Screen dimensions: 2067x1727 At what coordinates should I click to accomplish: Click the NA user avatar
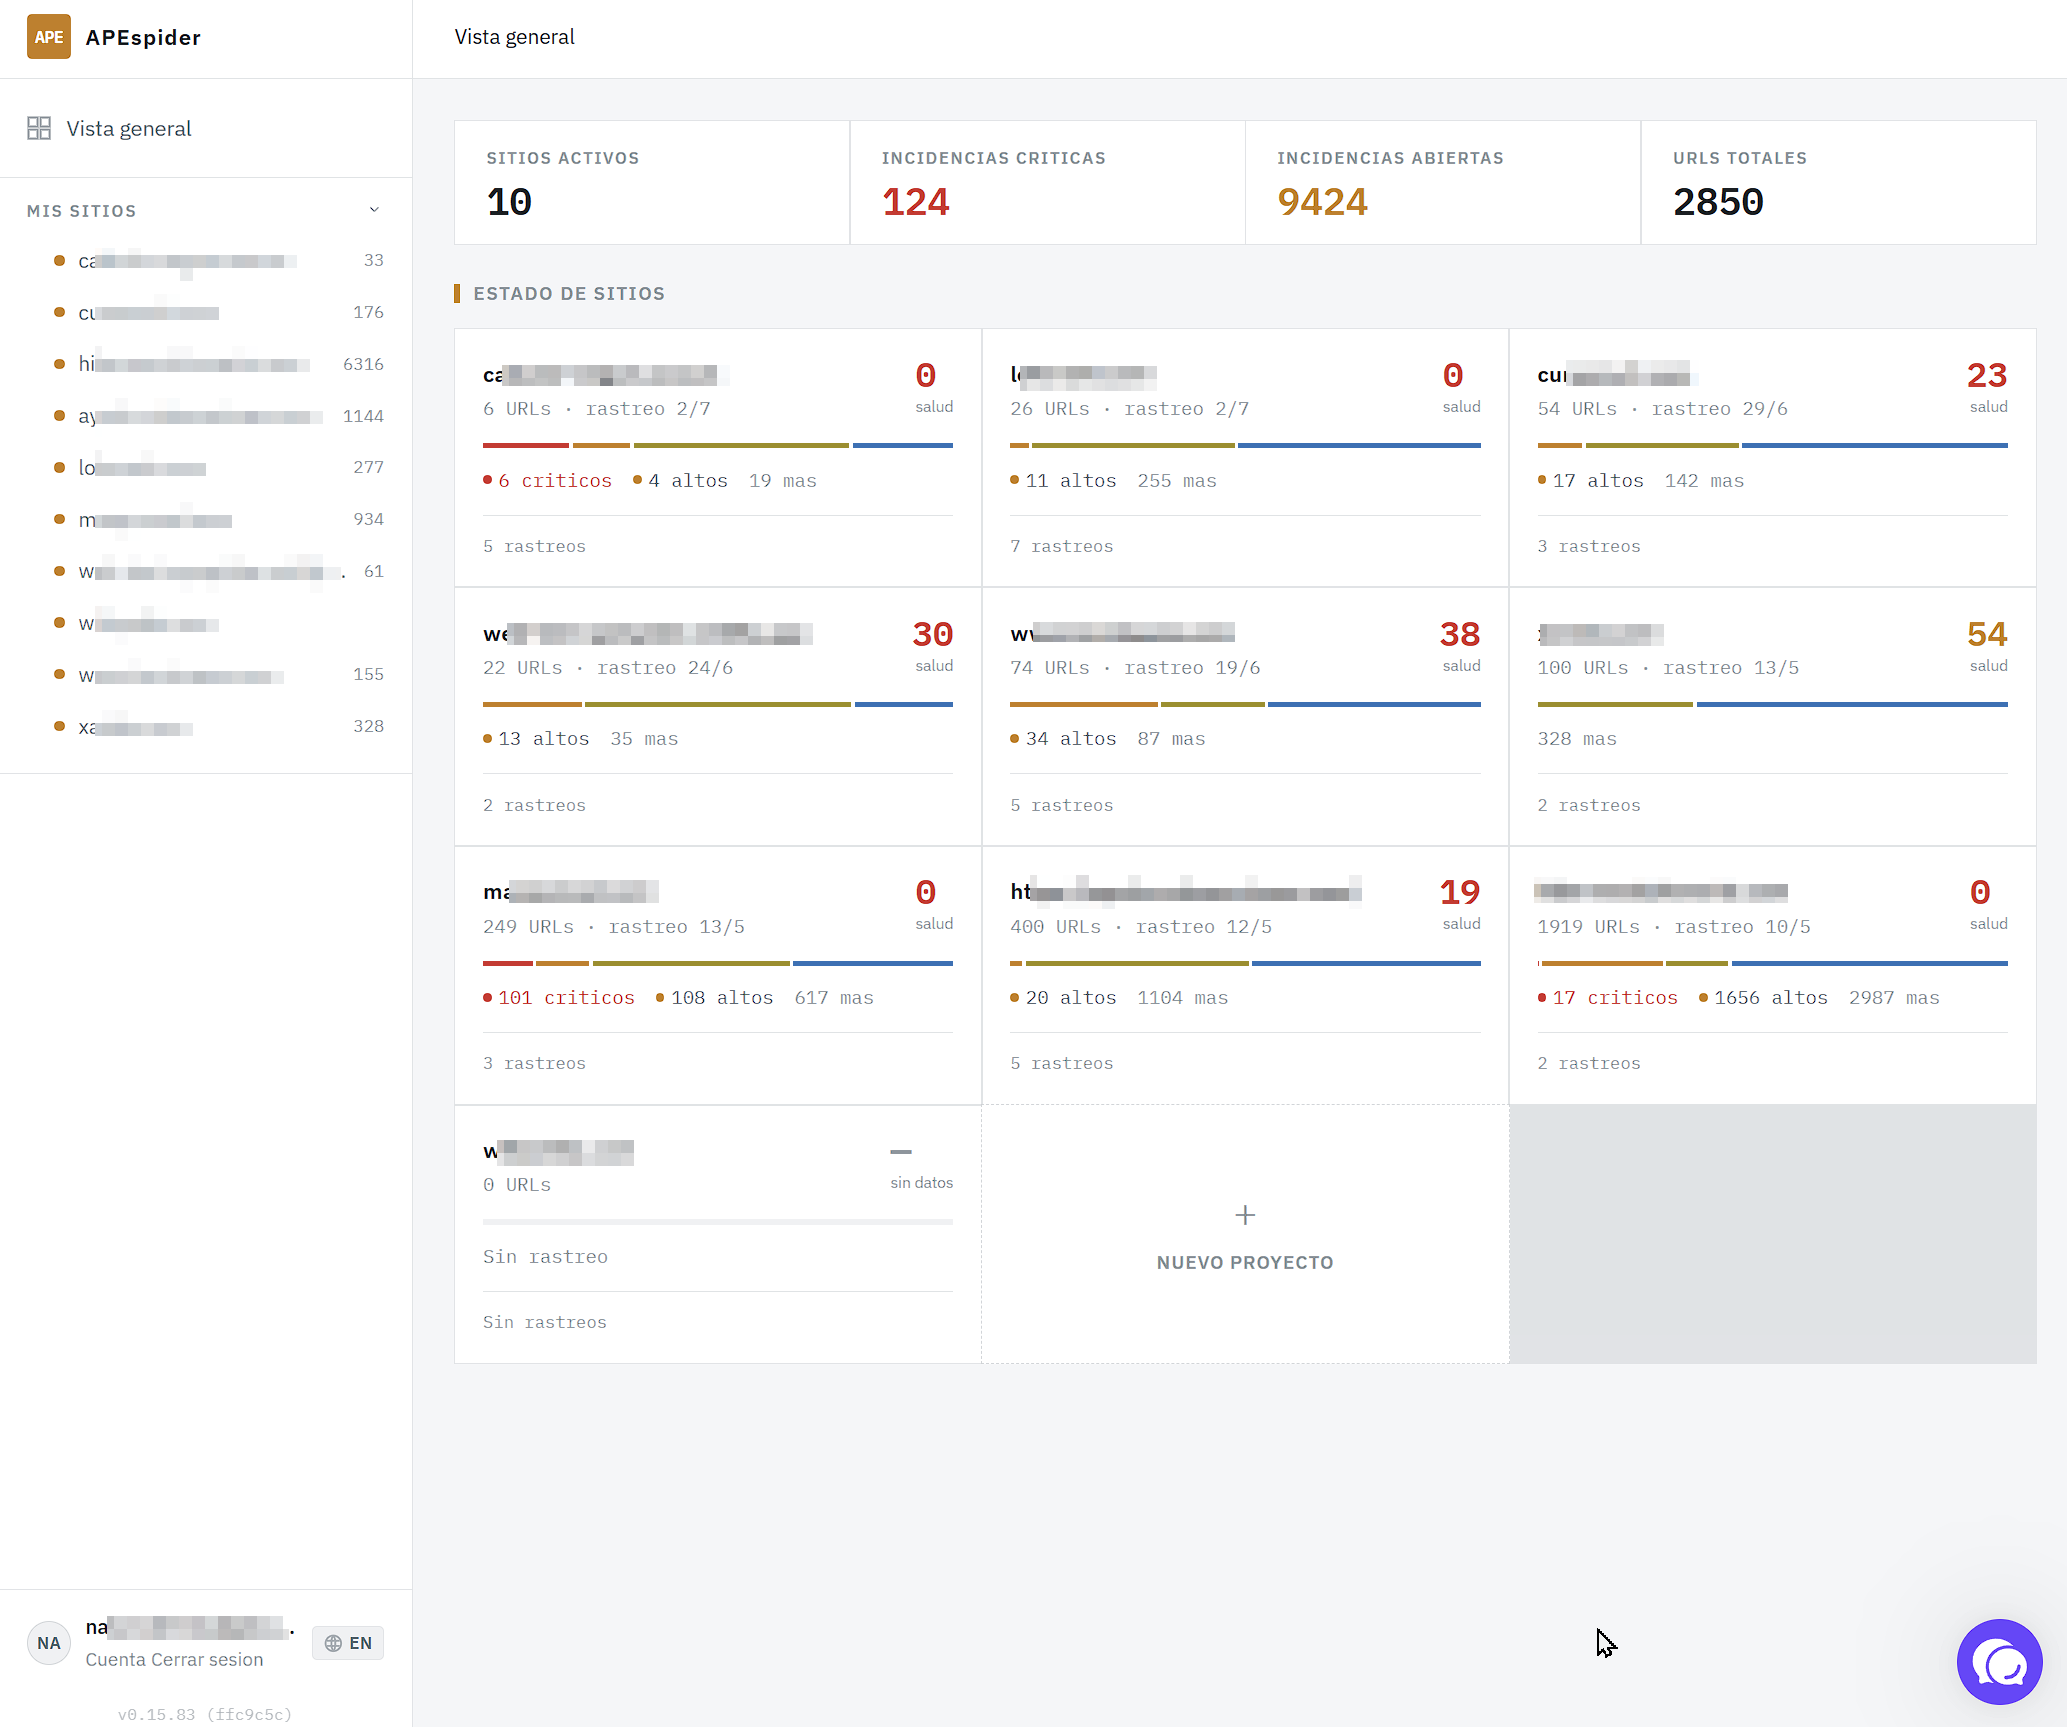[x=49, y=1643]
